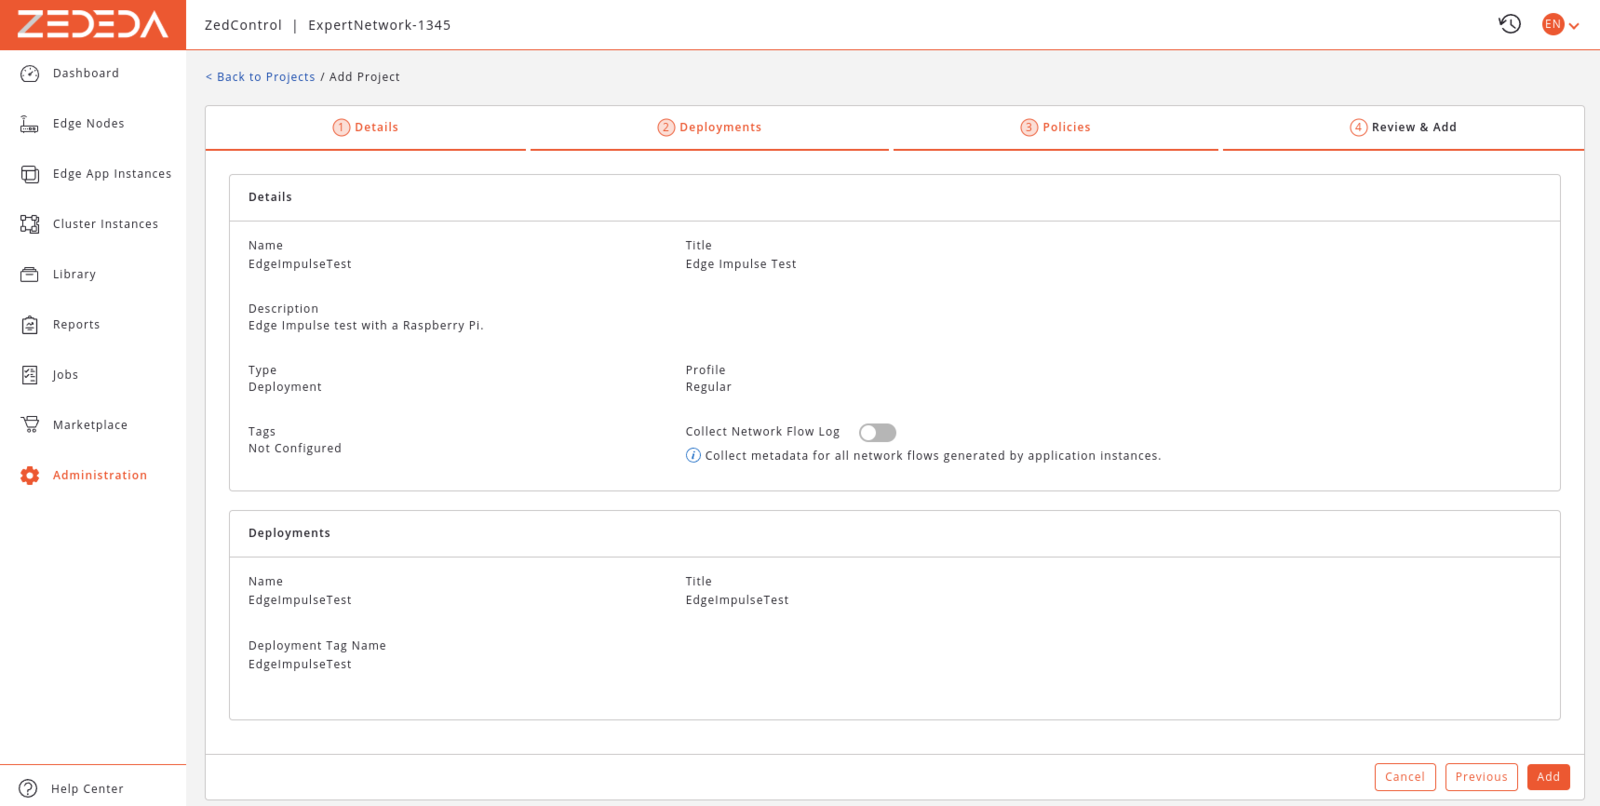Click the Add button

pyautogui.click(x=1548, y=777)
